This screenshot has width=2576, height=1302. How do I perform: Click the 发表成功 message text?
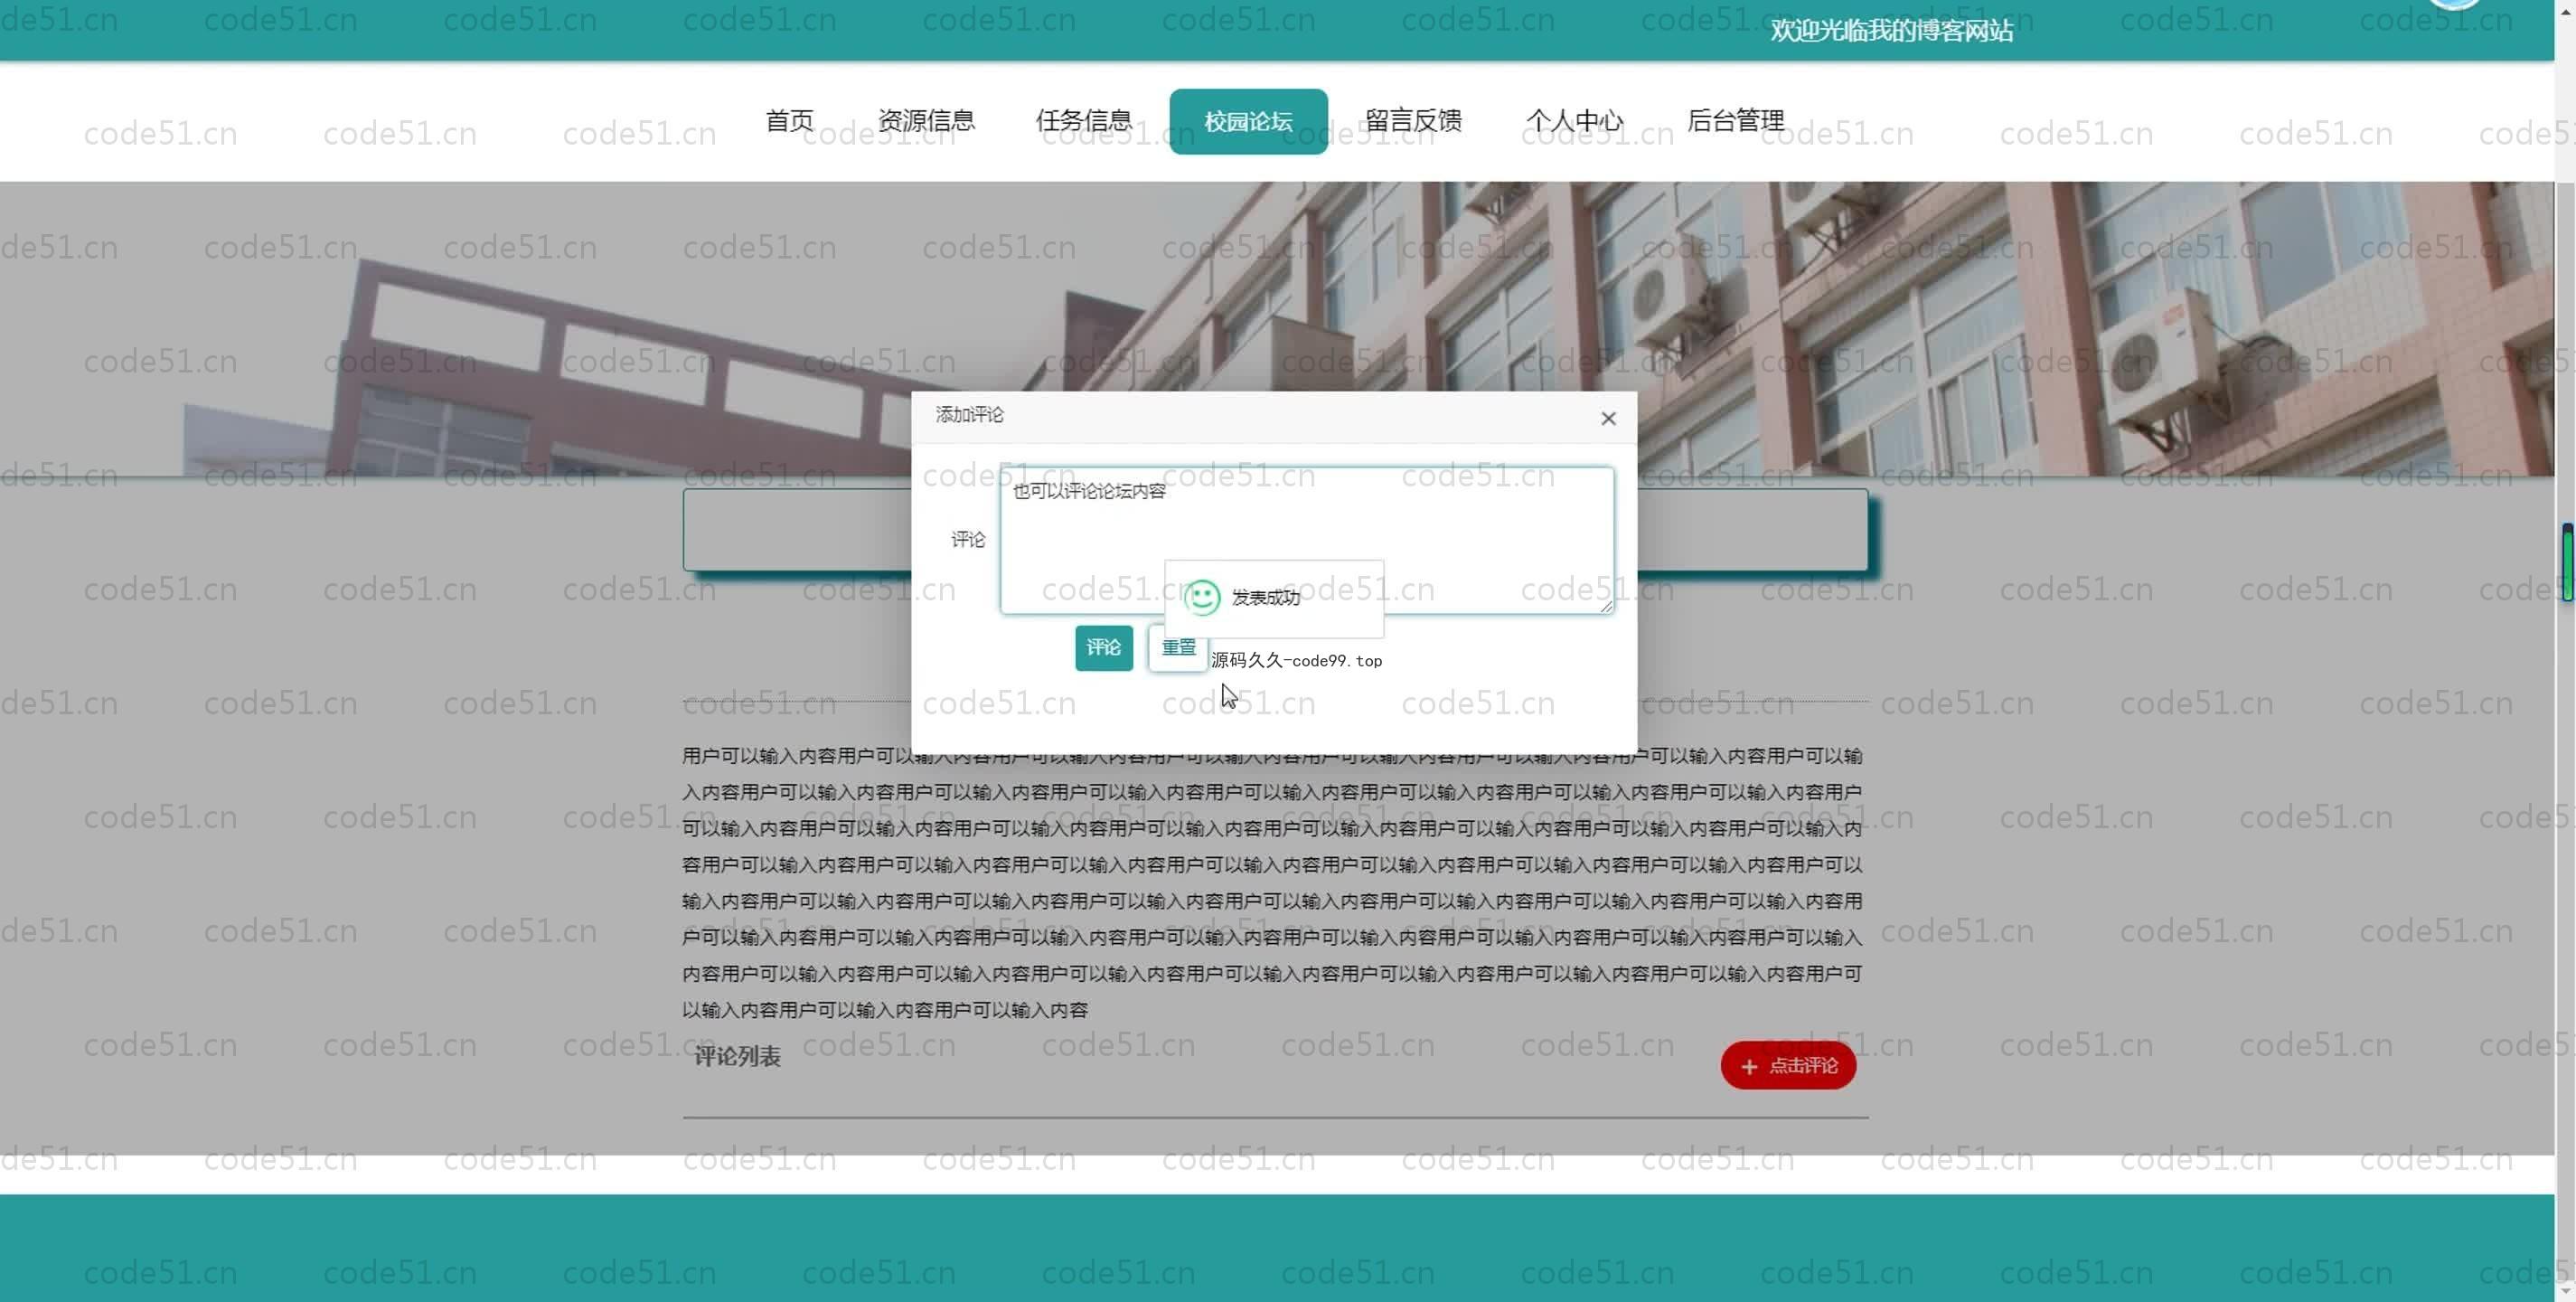point(1265,598)
